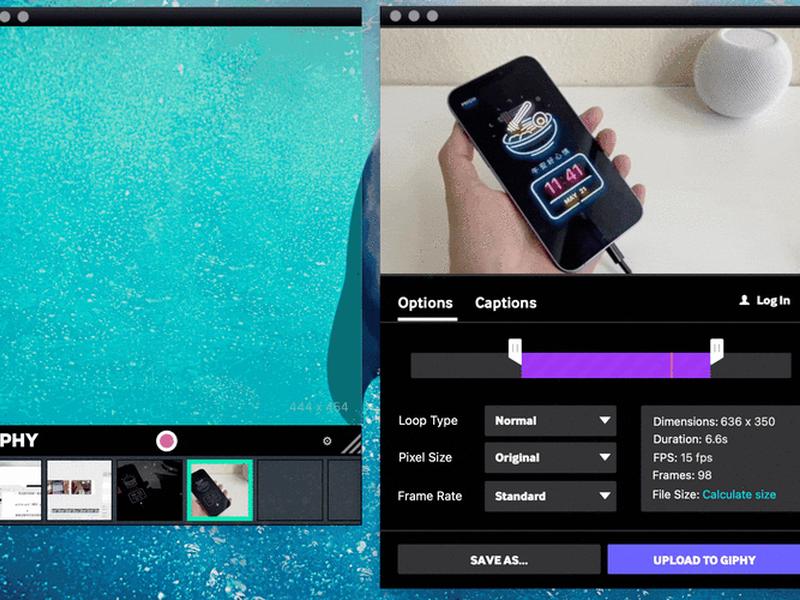The height and width of the screenshot is (600, 800).
Task: Click the '444 x 464' size readout in capture window
Action: 319,407
